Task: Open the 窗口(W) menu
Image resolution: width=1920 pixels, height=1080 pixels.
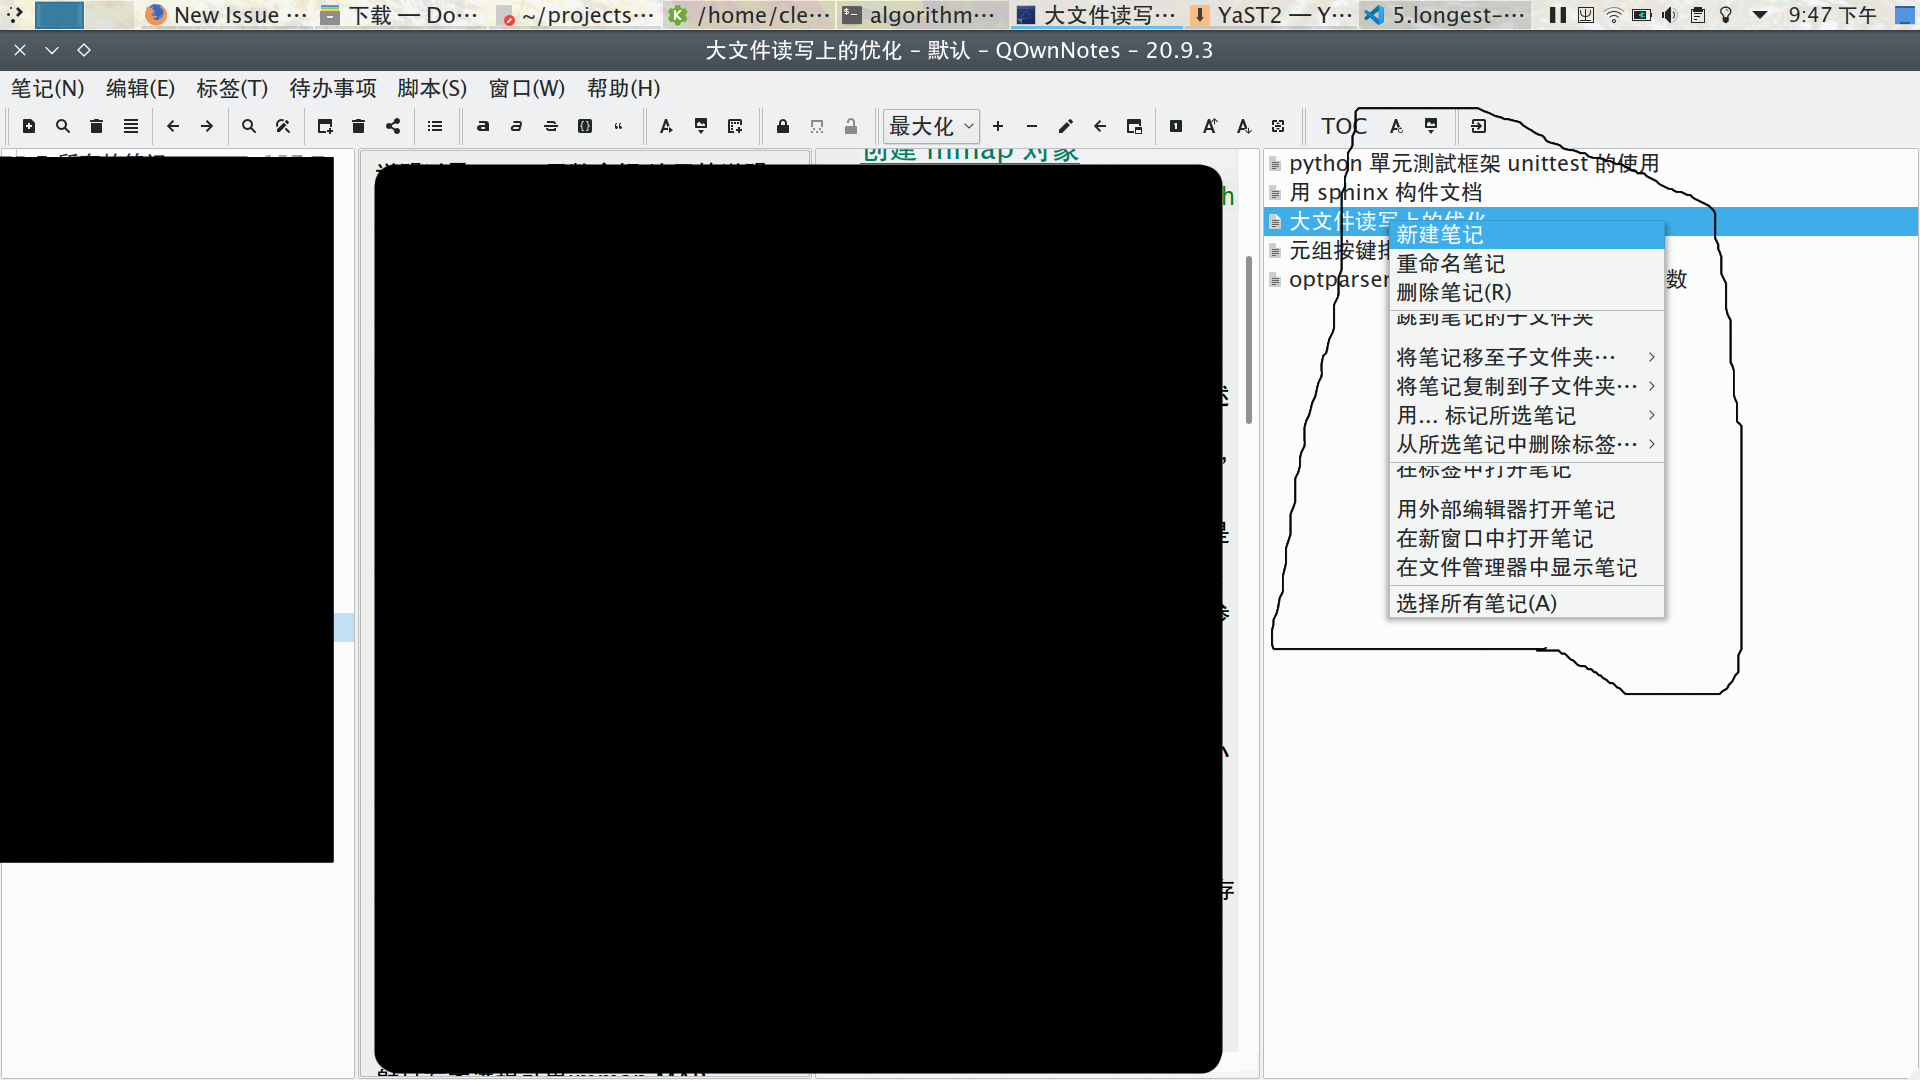Action: [527, 88]
